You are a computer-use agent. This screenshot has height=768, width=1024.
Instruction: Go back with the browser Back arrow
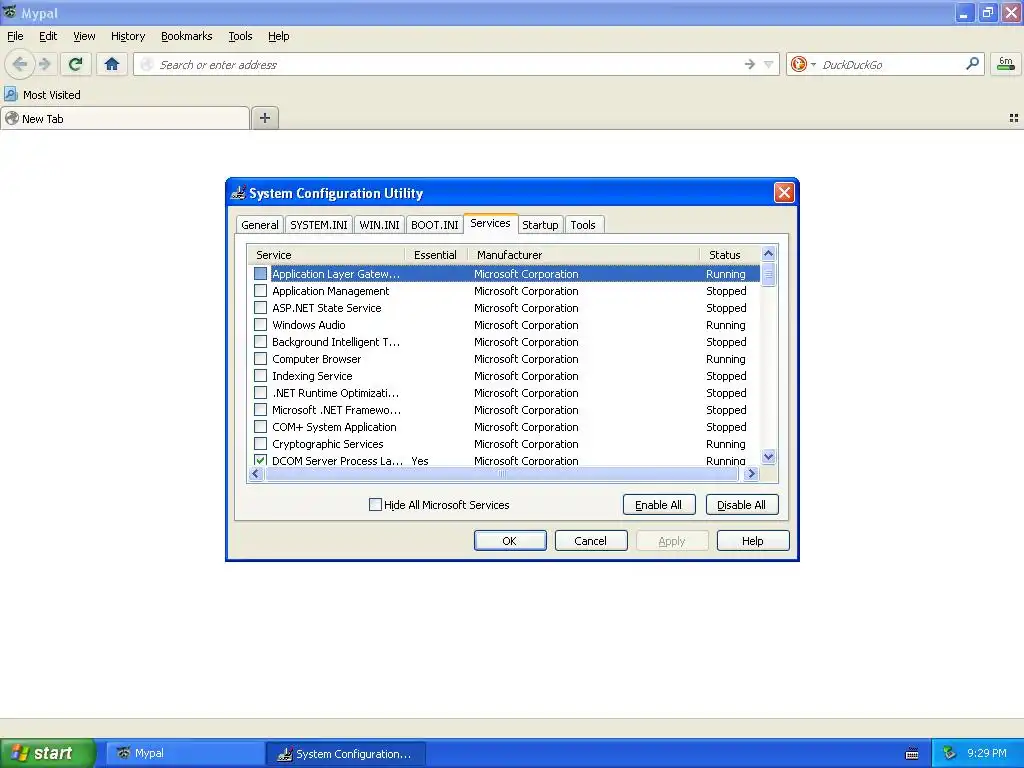coord(20,64)
